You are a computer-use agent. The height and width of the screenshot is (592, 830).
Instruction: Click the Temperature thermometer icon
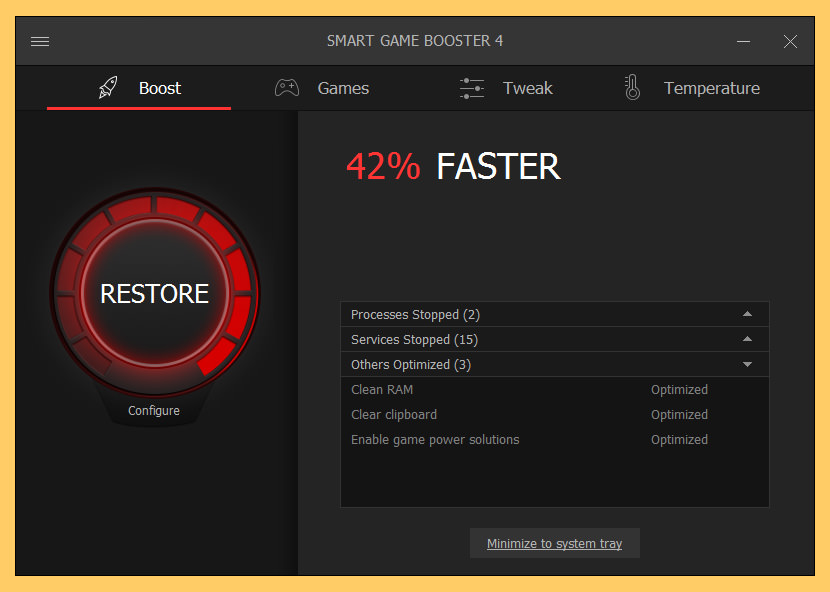632,87
